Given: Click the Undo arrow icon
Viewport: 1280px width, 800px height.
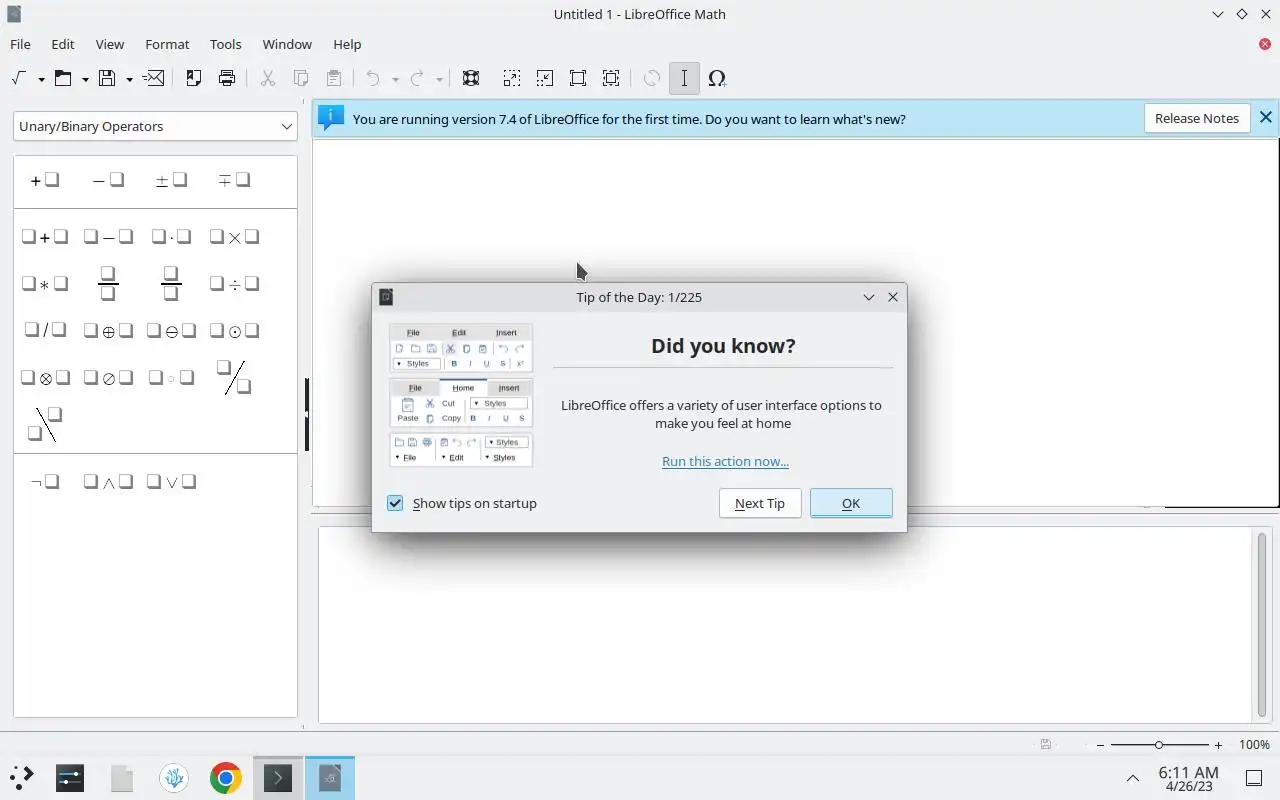Looking at the screenshot, I should coord(373,78).
